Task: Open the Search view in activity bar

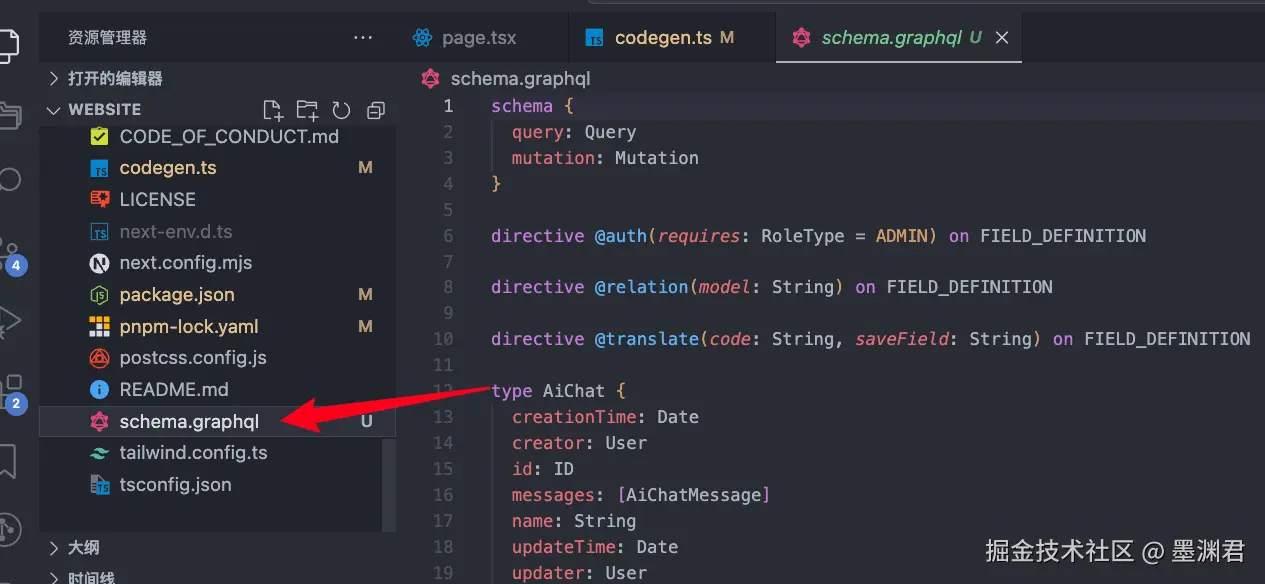Action: click(8, 180)
